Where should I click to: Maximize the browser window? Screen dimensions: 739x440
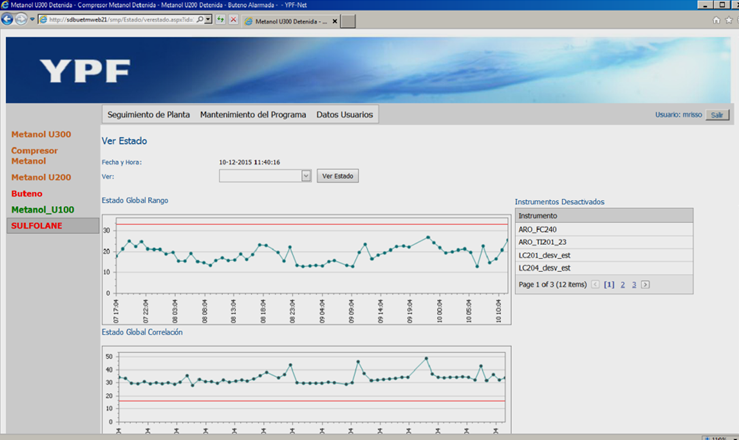(722, 5)
